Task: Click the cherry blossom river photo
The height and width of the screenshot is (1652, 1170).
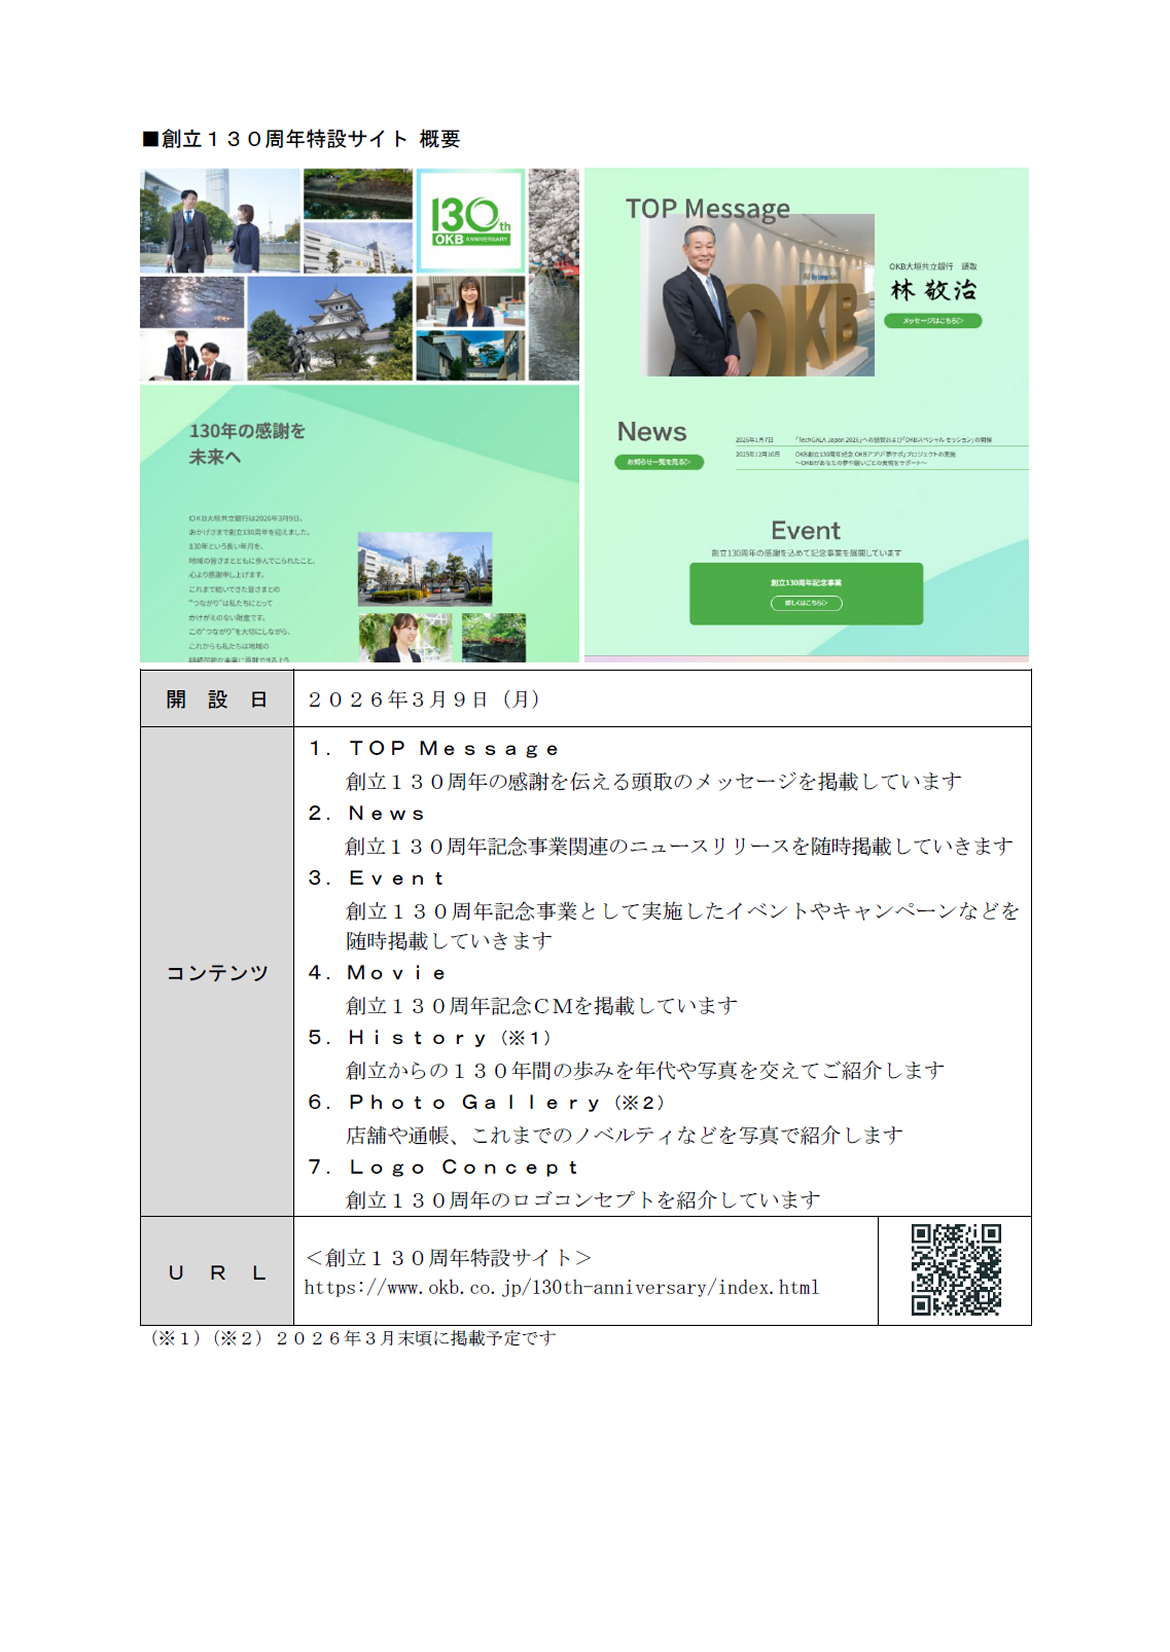Action: (553, 274)
